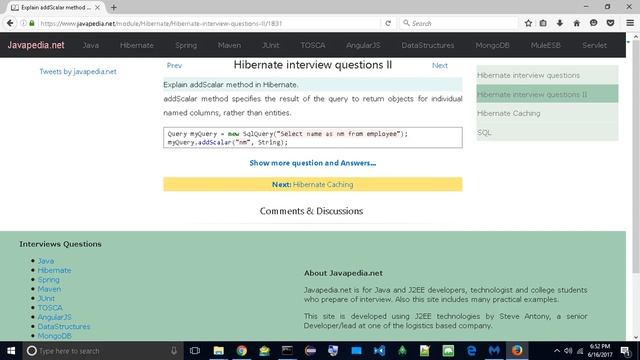This screenshot has height=360, width=640.
Task: Select Hibernate interview questions II in sidebar
Action: click(547, 94)
